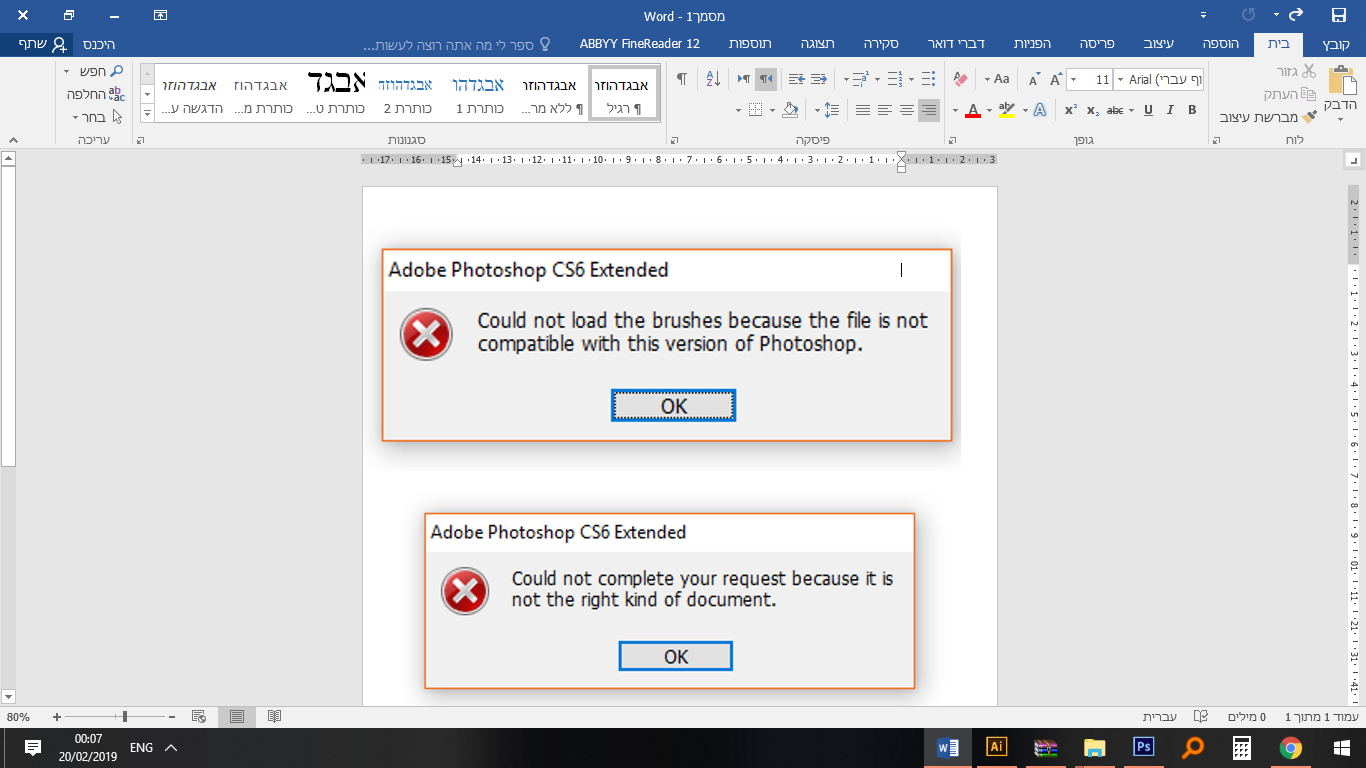Click the borders grid icon
The height and width of the screenshot is (768, 1366).
[756, 110]
